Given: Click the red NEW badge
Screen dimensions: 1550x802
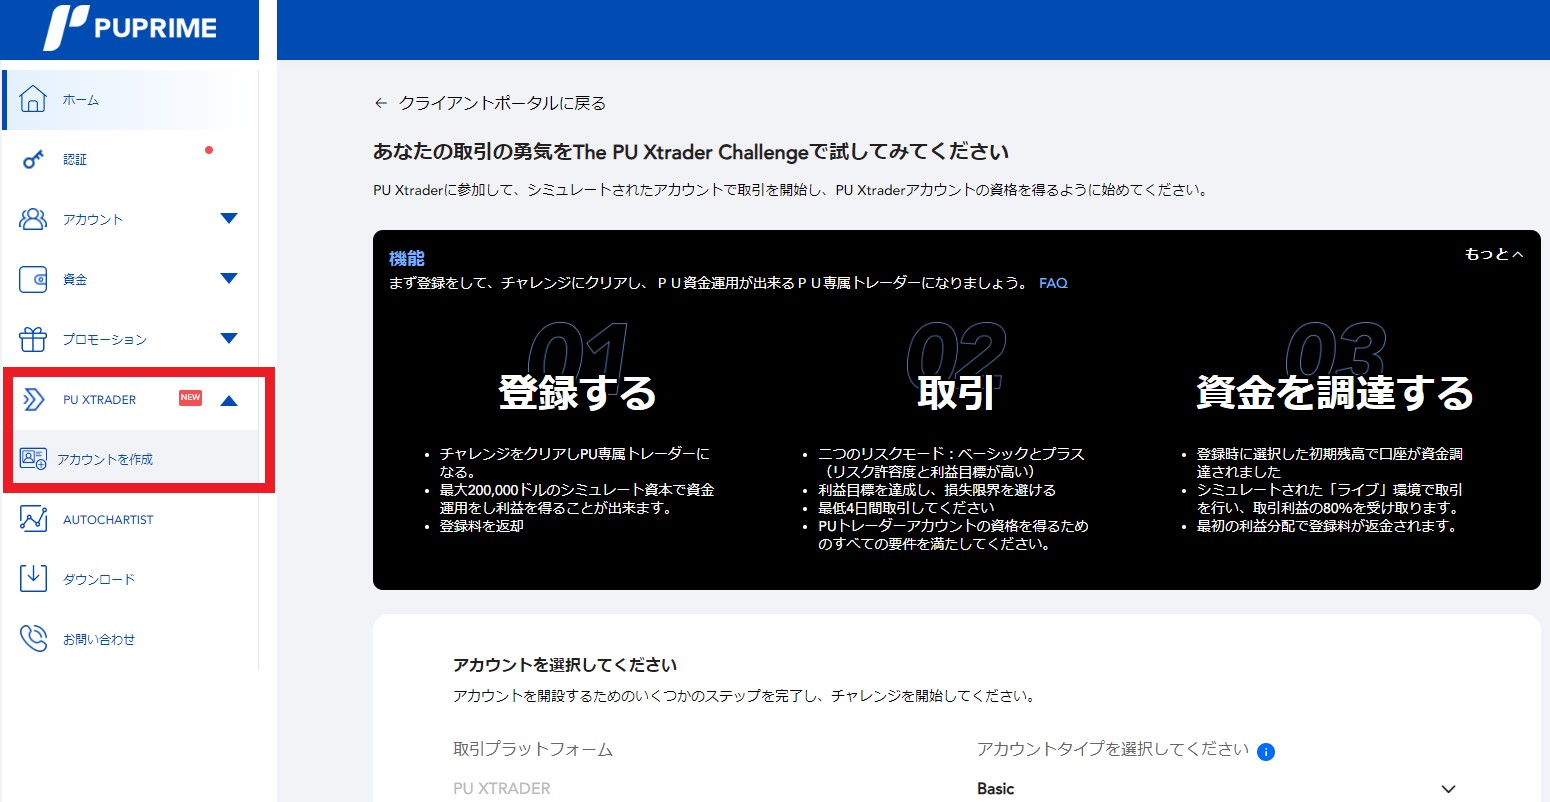Looking at the screenshot, I should (190, 397).
